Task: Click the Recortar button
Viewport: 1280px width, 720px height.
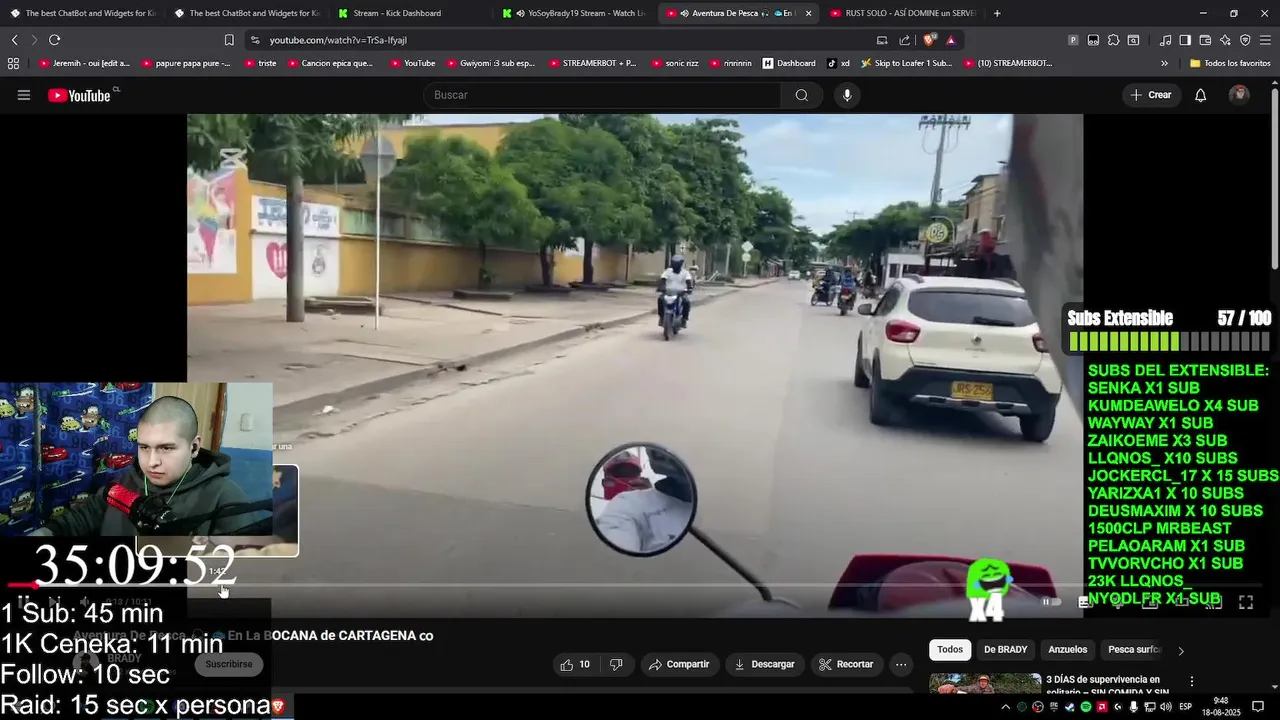Action: click(x=847, y=664)
